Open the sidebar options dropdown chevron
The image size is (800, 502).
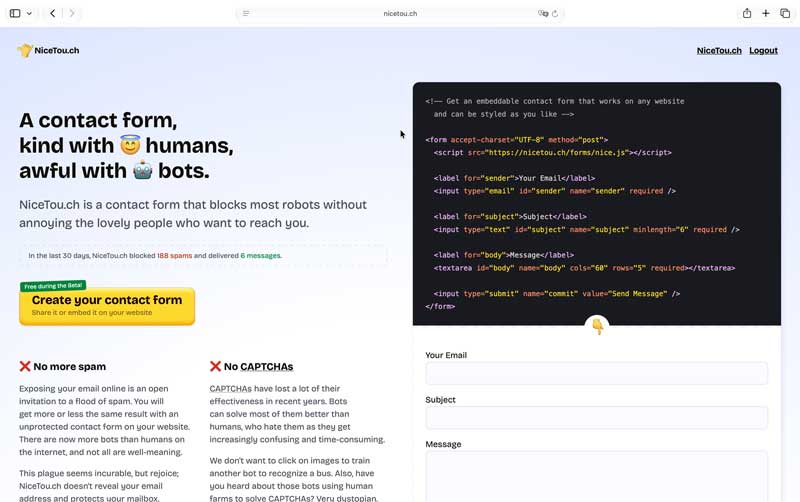click(x=29, y=13)
